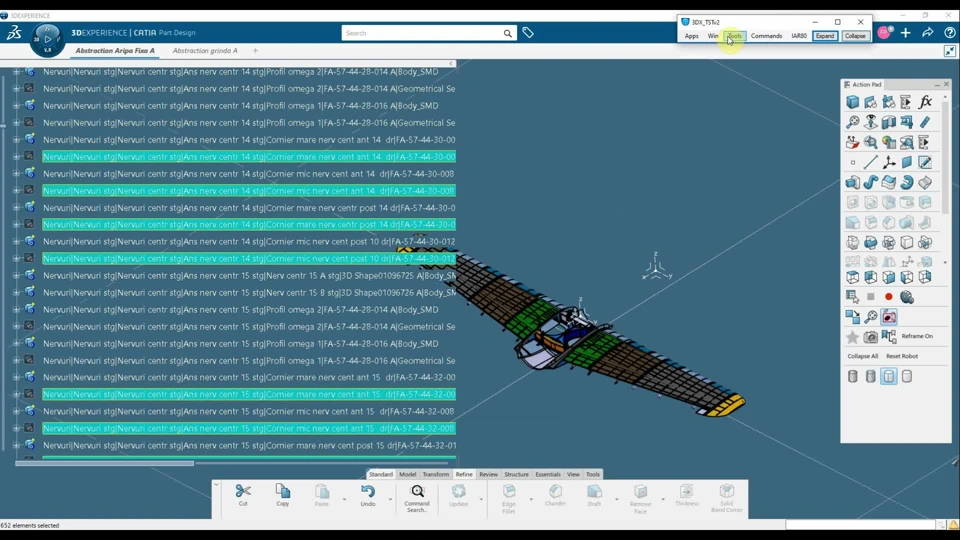This screenshot has width=960, height=540.
Task: Click the Solid Bend Corner tool
Action: pyautogui.click(x=727, y=498)
